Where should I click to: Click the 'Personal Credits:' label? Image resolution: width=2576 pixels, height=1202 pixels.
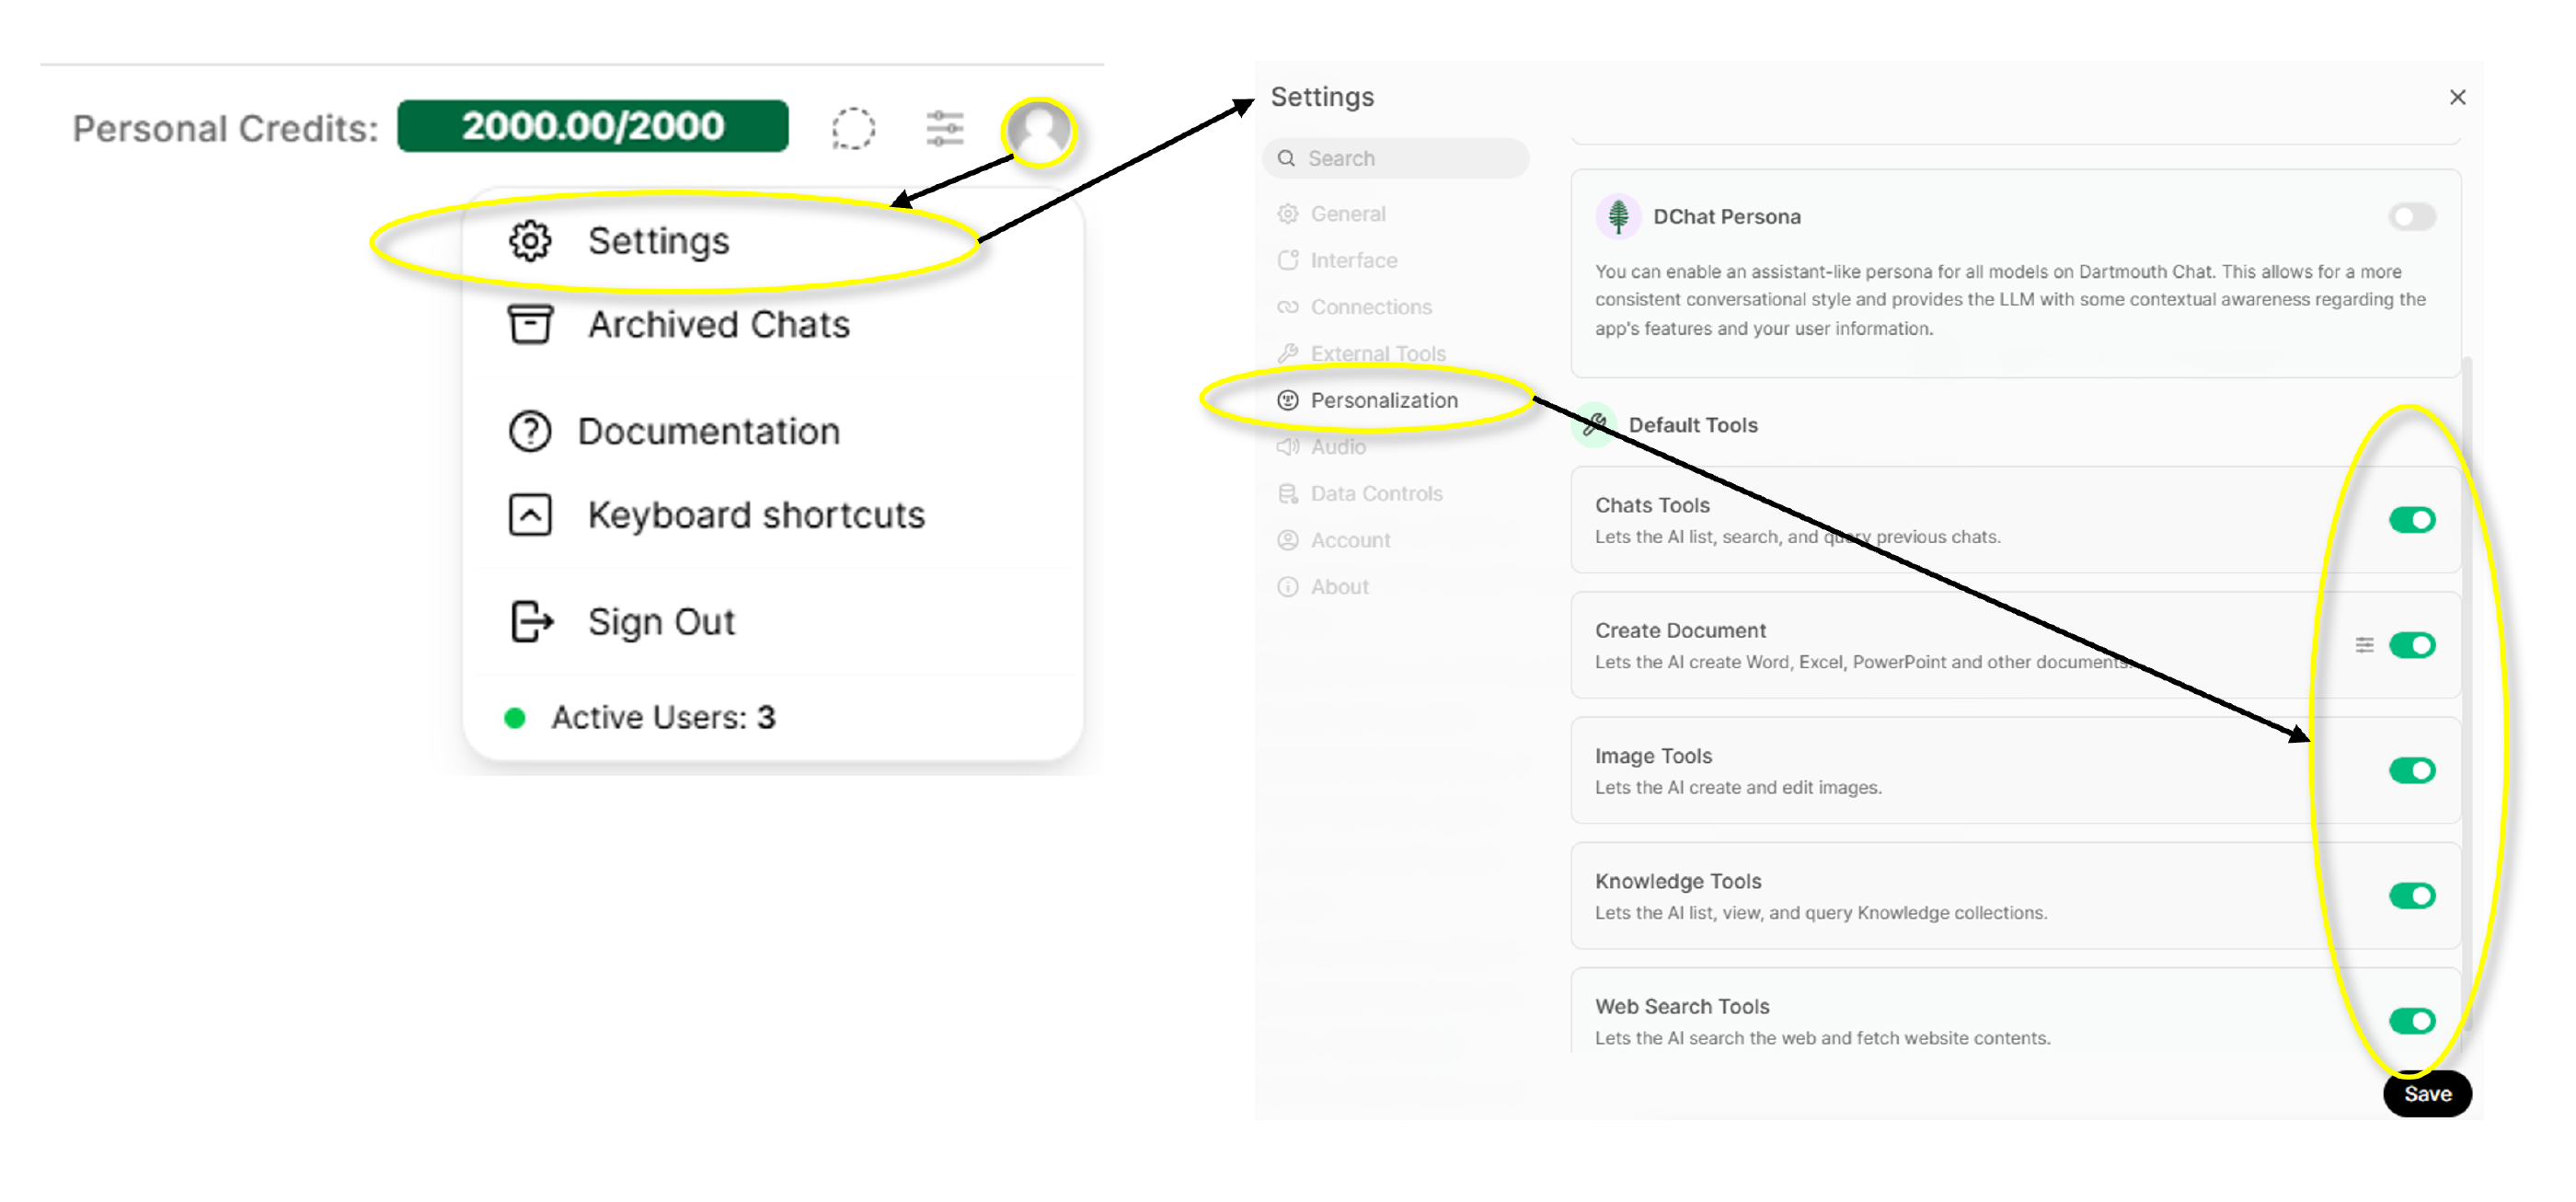click(226, 129)
